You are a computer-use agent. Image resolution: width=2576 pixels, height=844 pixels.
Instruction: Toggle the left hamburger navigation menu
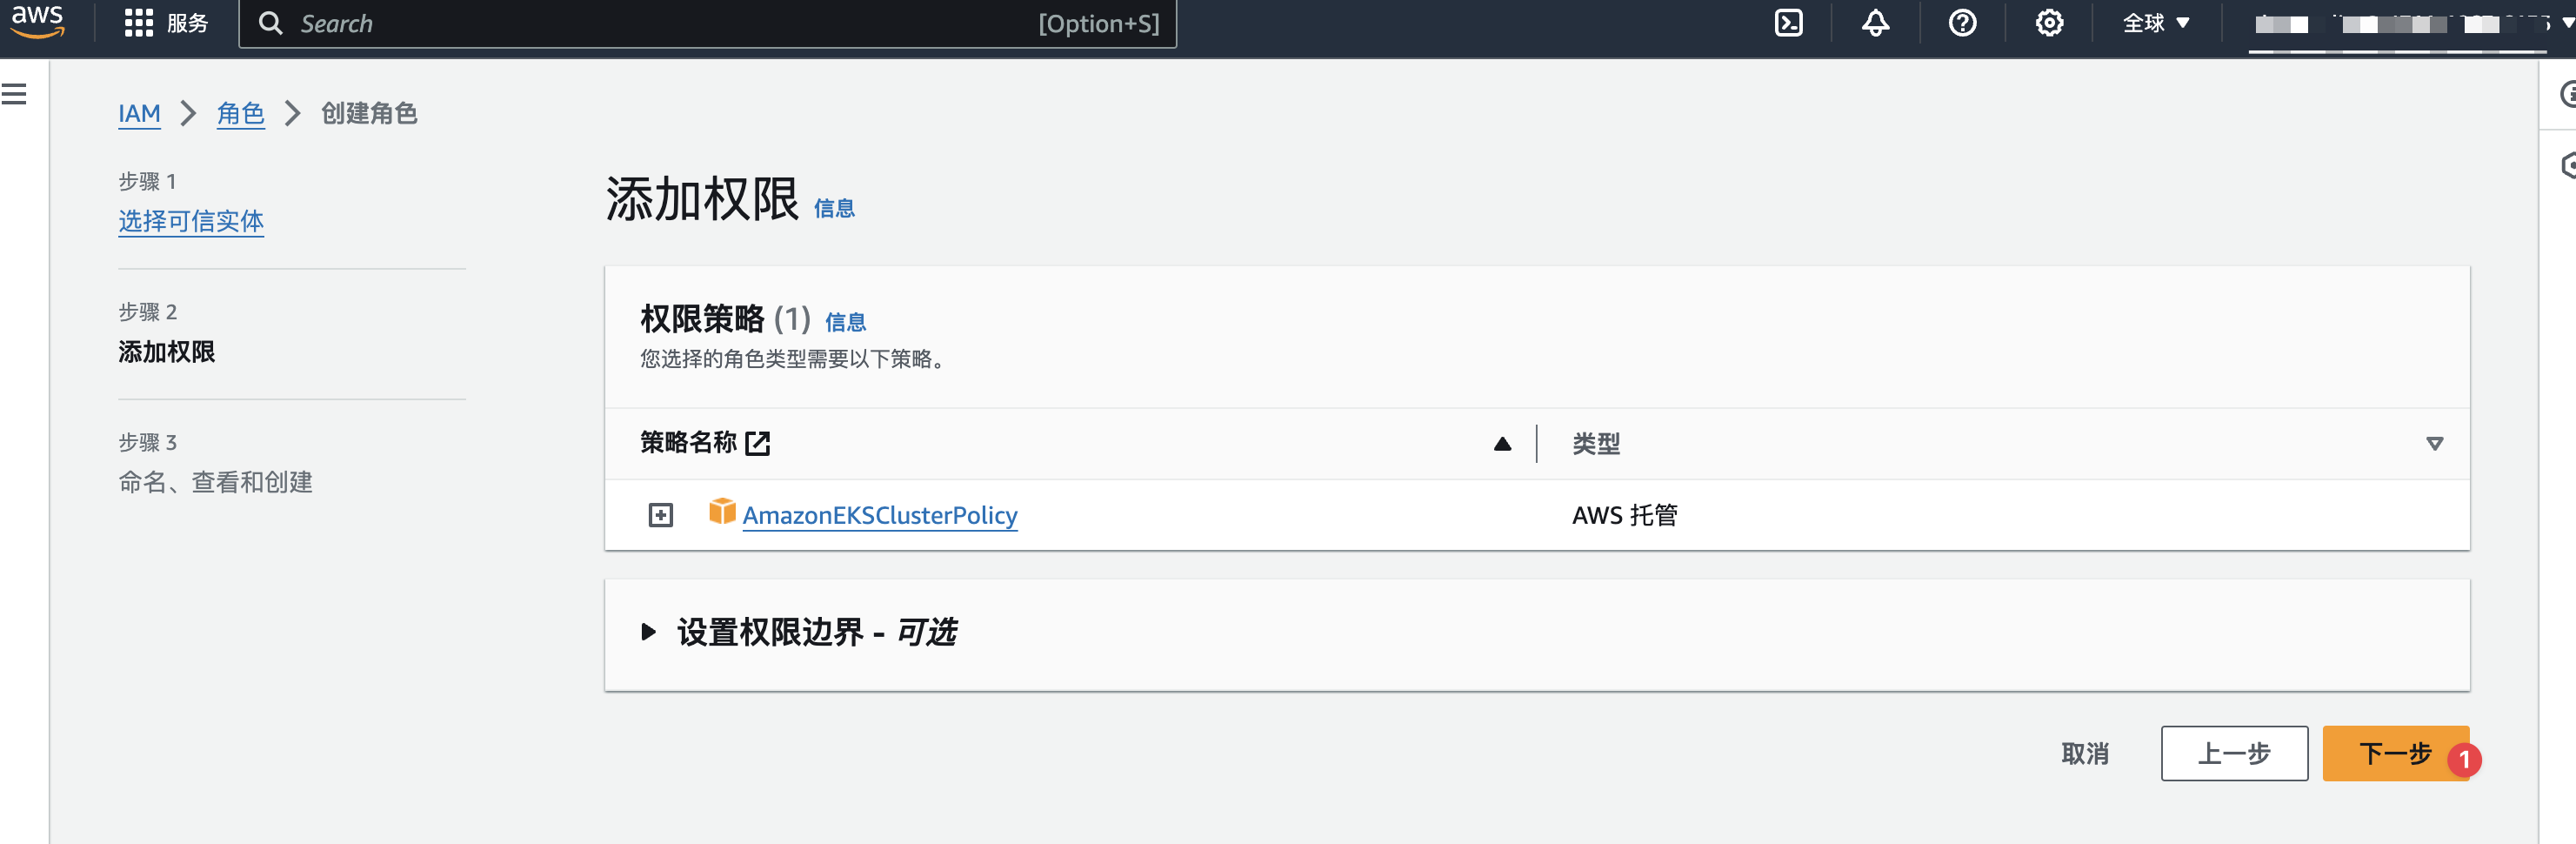point(14,94)
